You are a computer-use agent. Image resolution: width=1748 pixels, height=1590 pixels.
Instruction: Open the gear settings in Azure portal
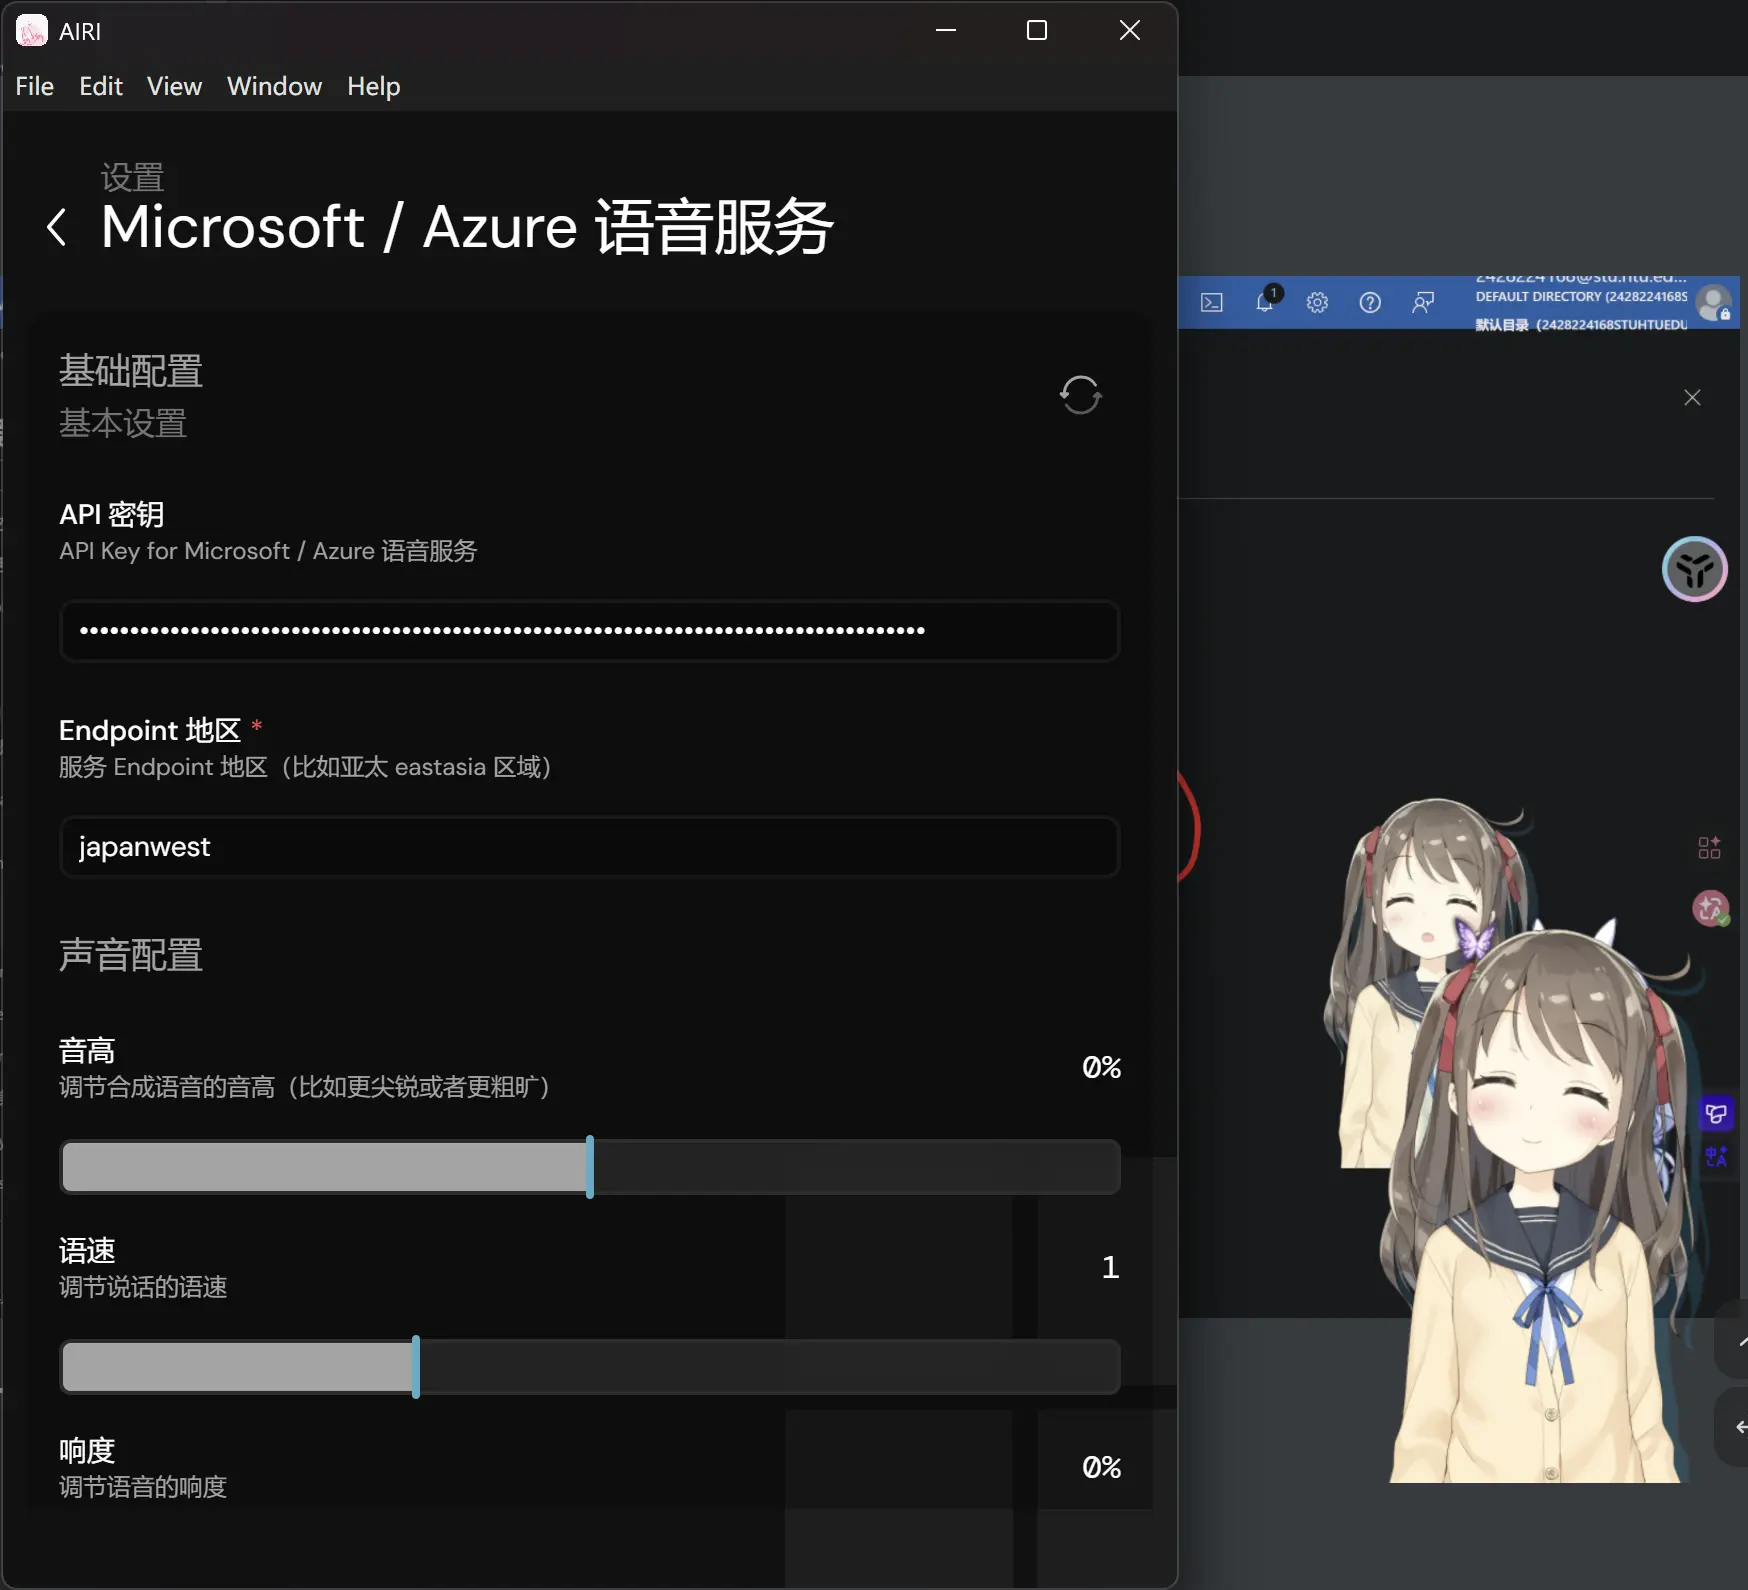coord(1318,302)
